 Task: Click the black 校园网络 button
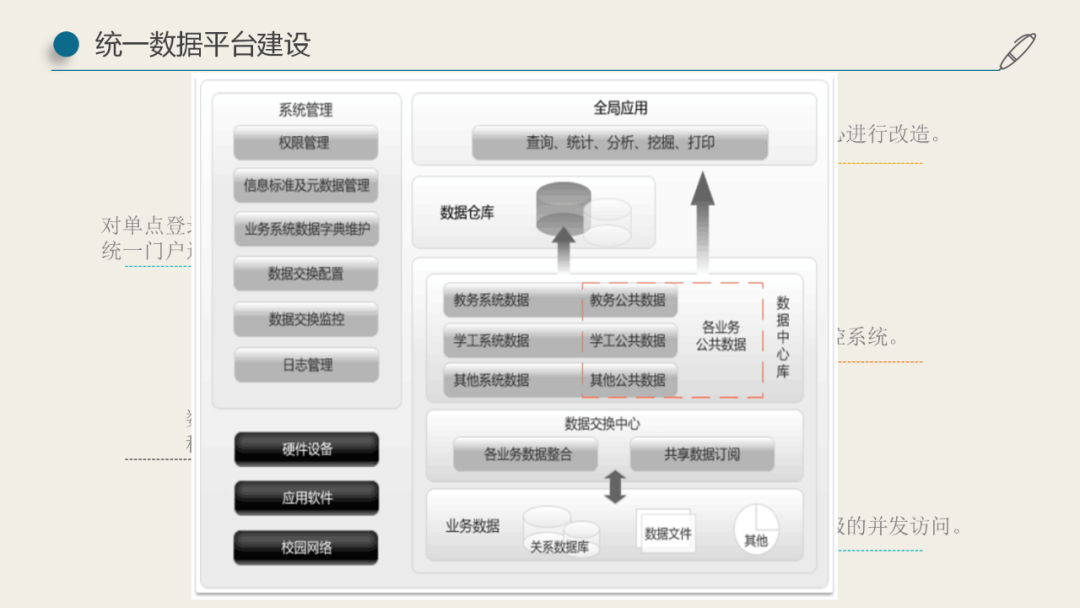pyautogui.click(x=306, y=547)
